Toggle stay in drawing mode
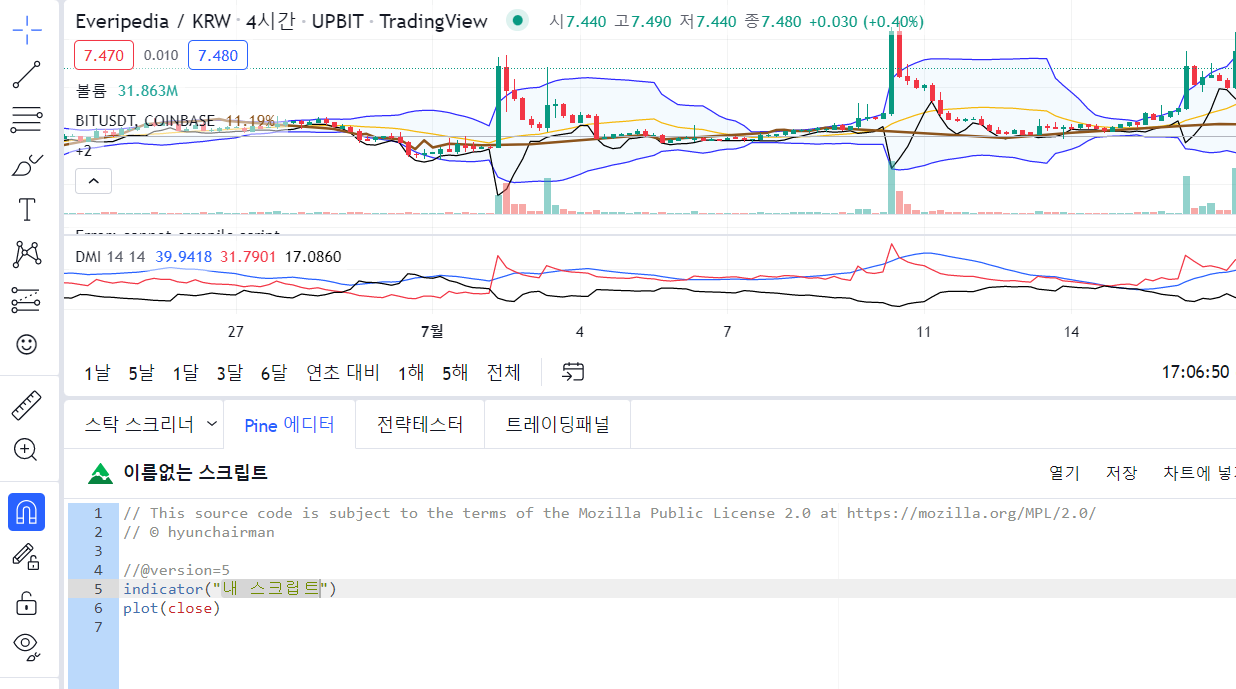 coord(27,557)
